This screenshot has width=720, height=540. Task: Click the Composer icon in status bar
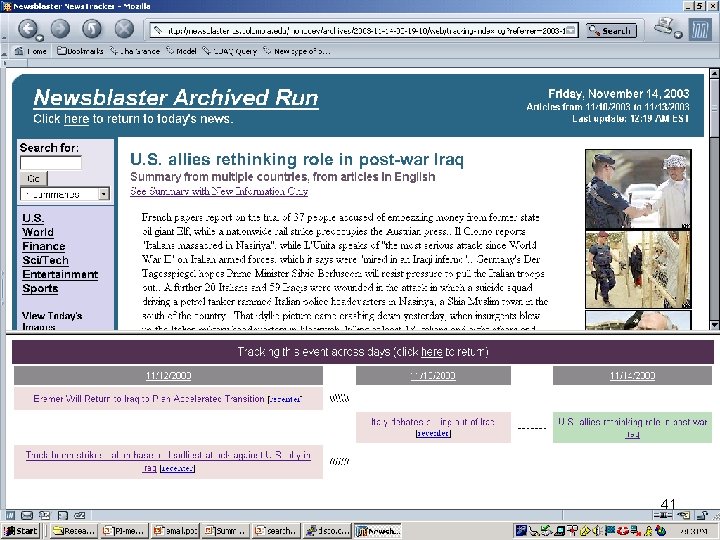45,515
